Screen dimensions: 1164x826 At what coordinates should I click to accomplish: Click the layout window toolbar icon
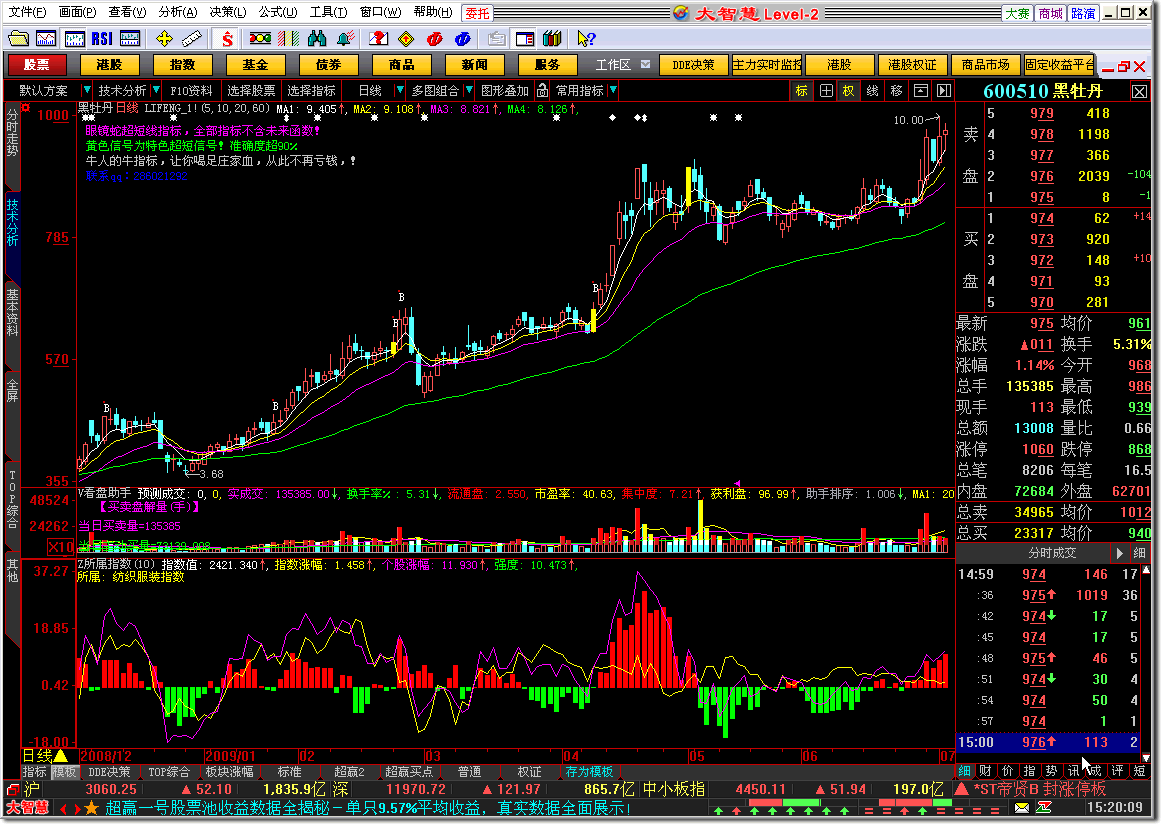click(525, 39)
